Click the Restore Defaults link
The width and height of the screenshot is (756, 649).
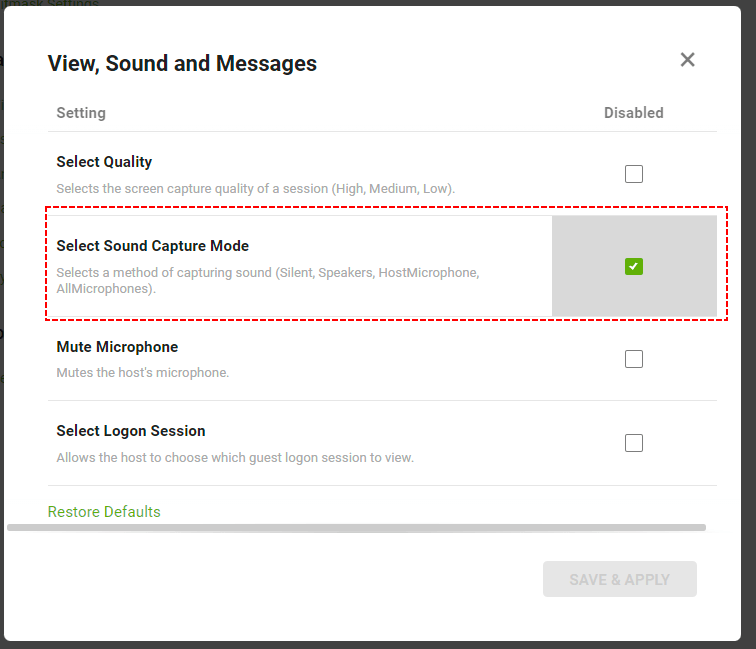pyautogui.click(x=104, y=512)
